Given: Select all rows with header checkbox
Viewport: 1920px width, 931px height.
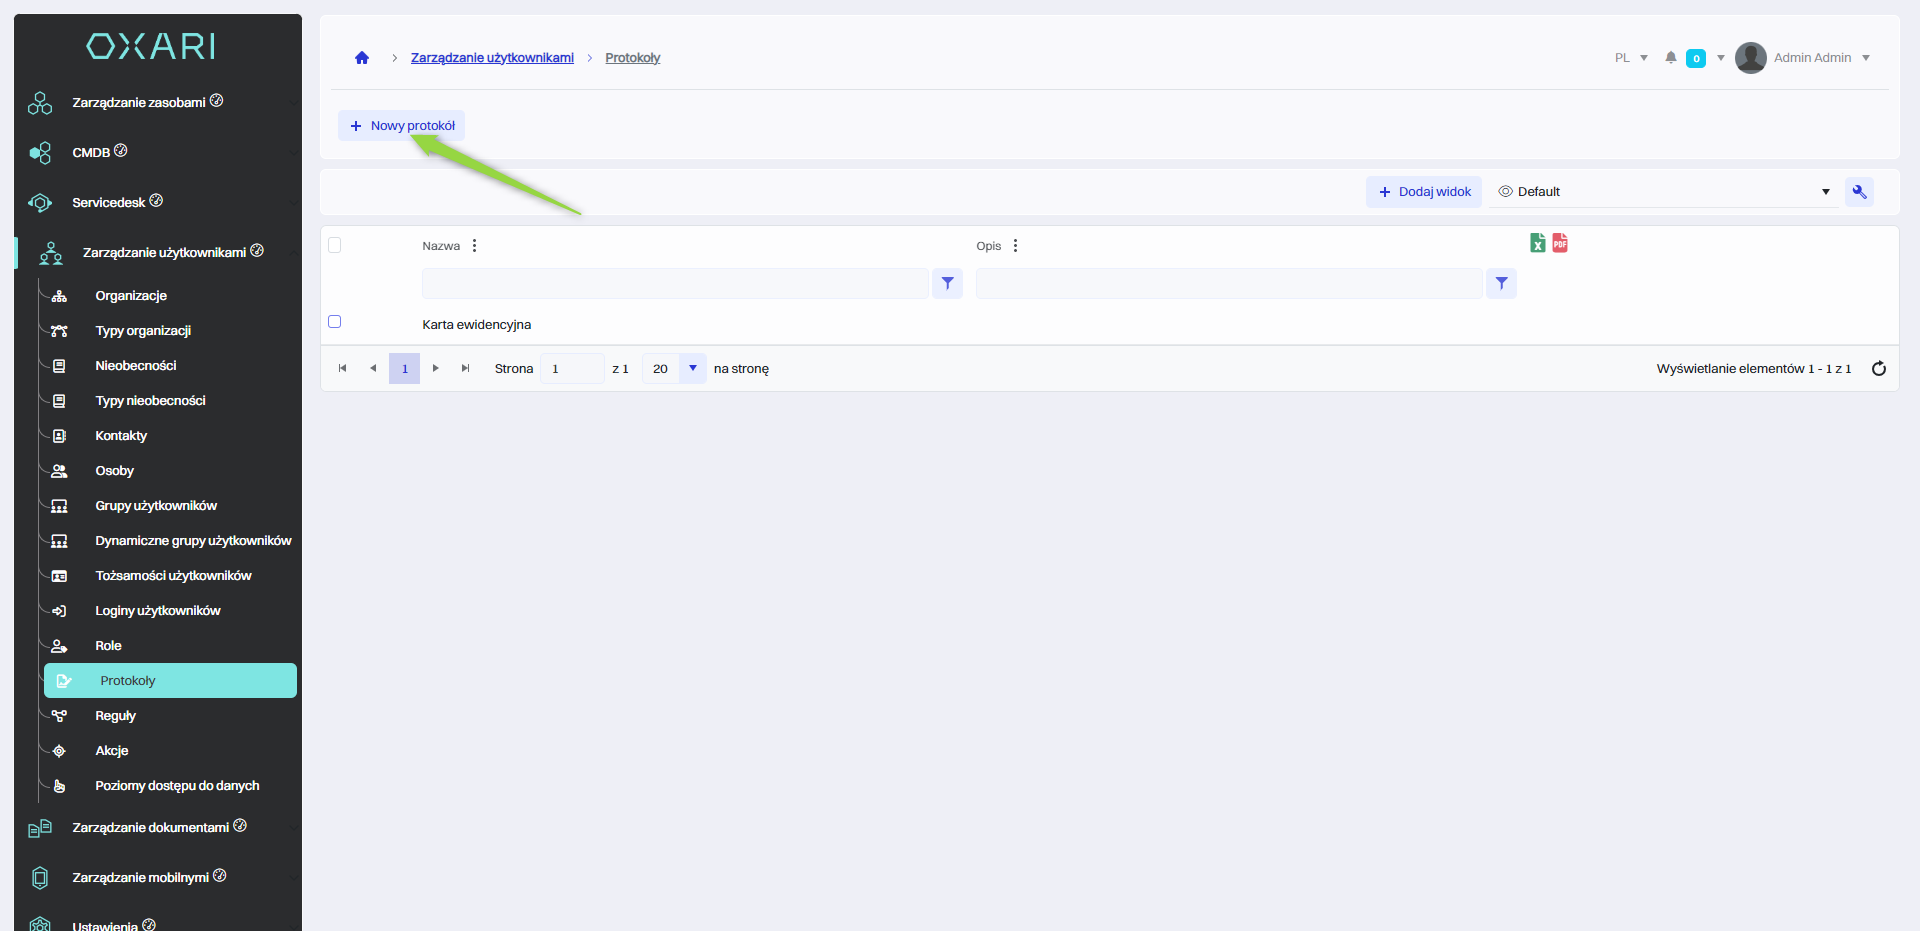Looking at the screenshot, I should click(335, 246).
